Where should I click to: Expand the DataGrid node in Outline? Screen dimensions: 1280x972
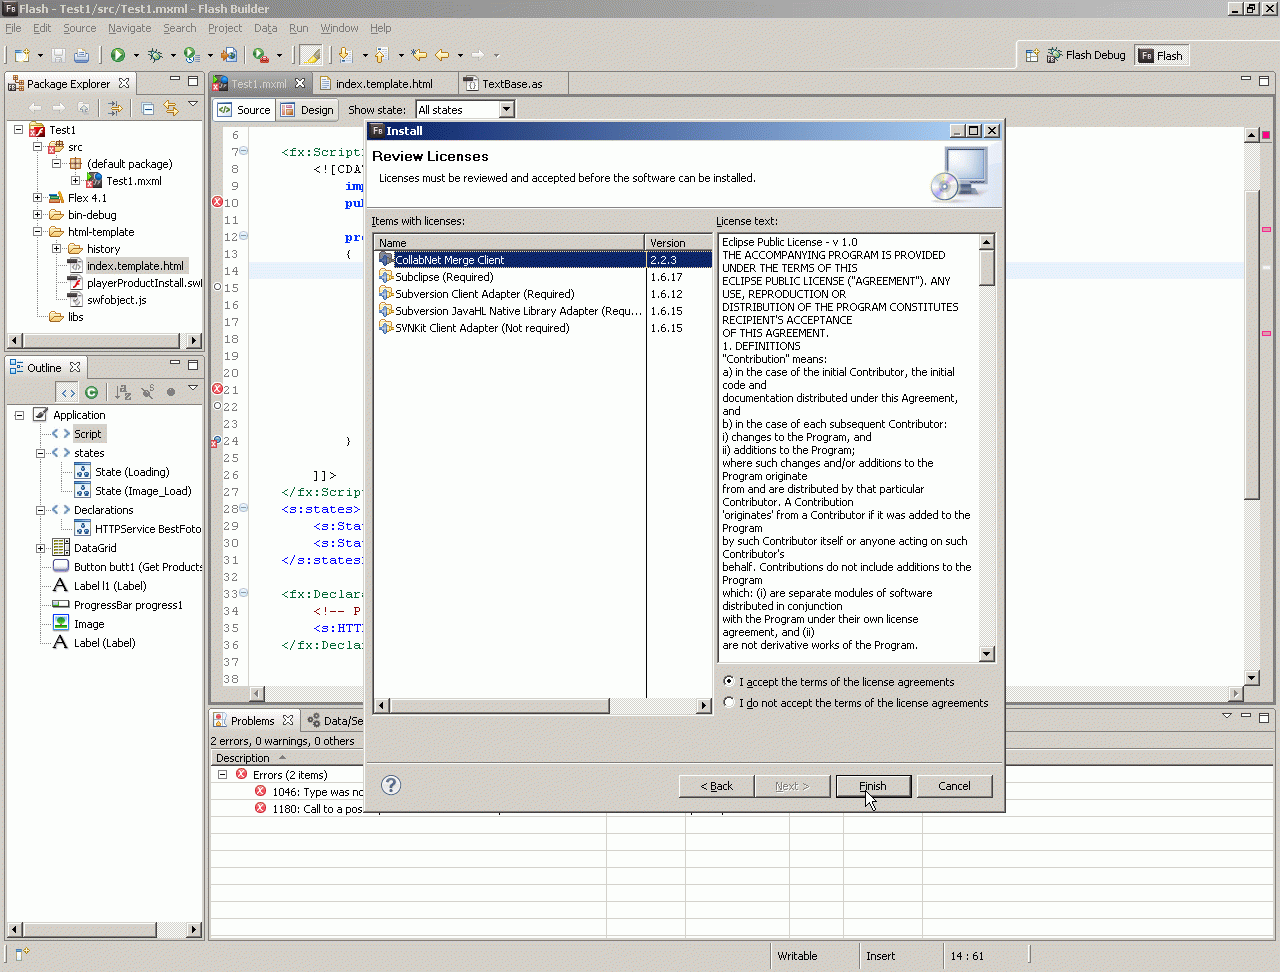[40, 548]
